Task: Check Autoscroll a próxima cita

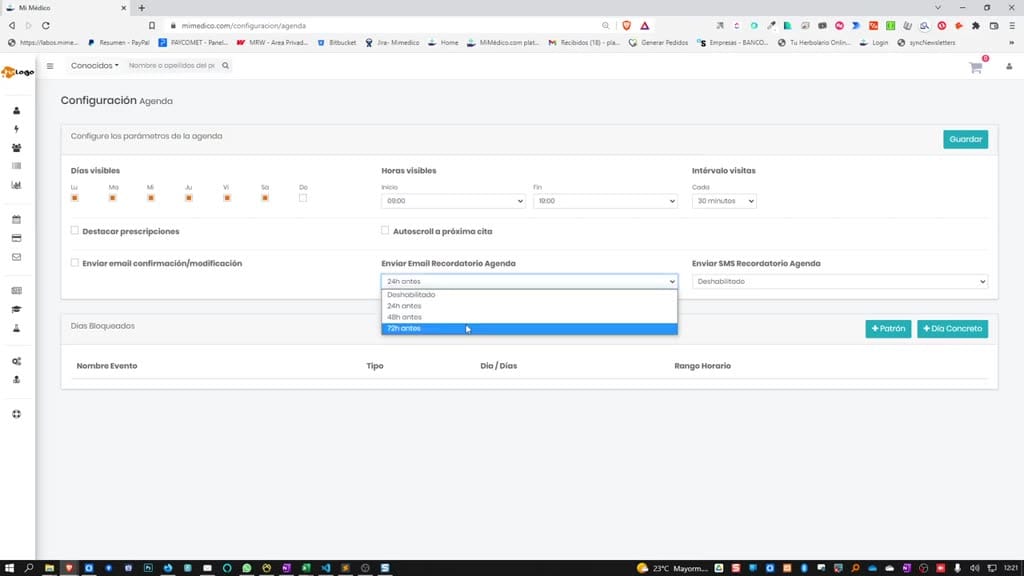Action: (385, 231)
